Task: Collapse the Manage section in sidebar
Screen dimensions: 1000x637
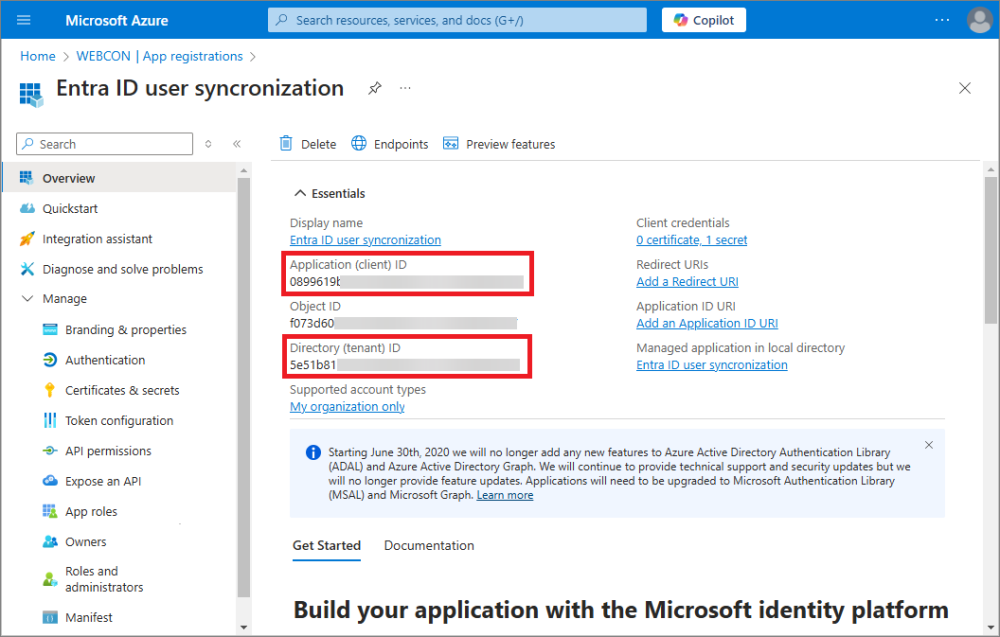Action: tap(27, 299)
